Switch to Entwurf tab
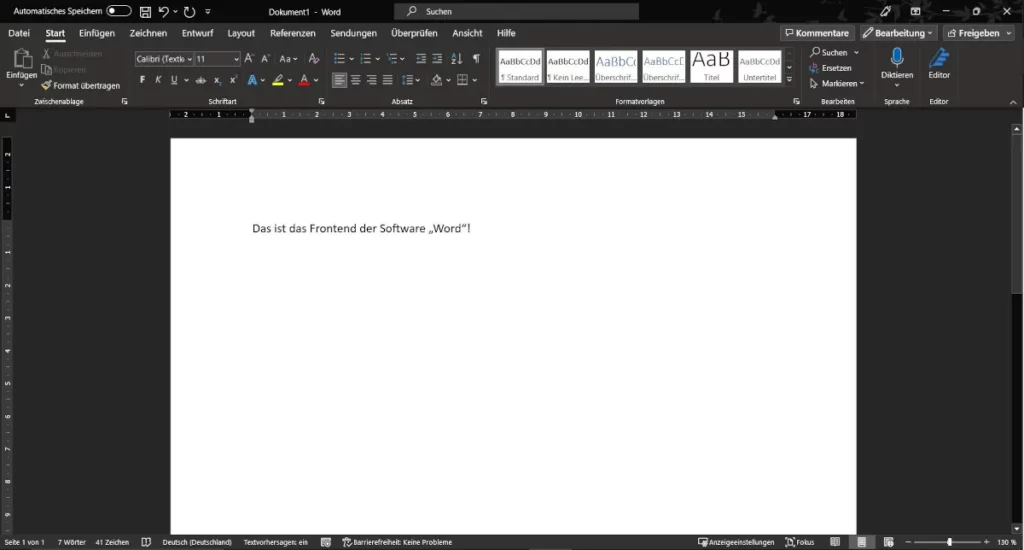1024x550 pixels. pyautogui.click(x=197, y=33)
